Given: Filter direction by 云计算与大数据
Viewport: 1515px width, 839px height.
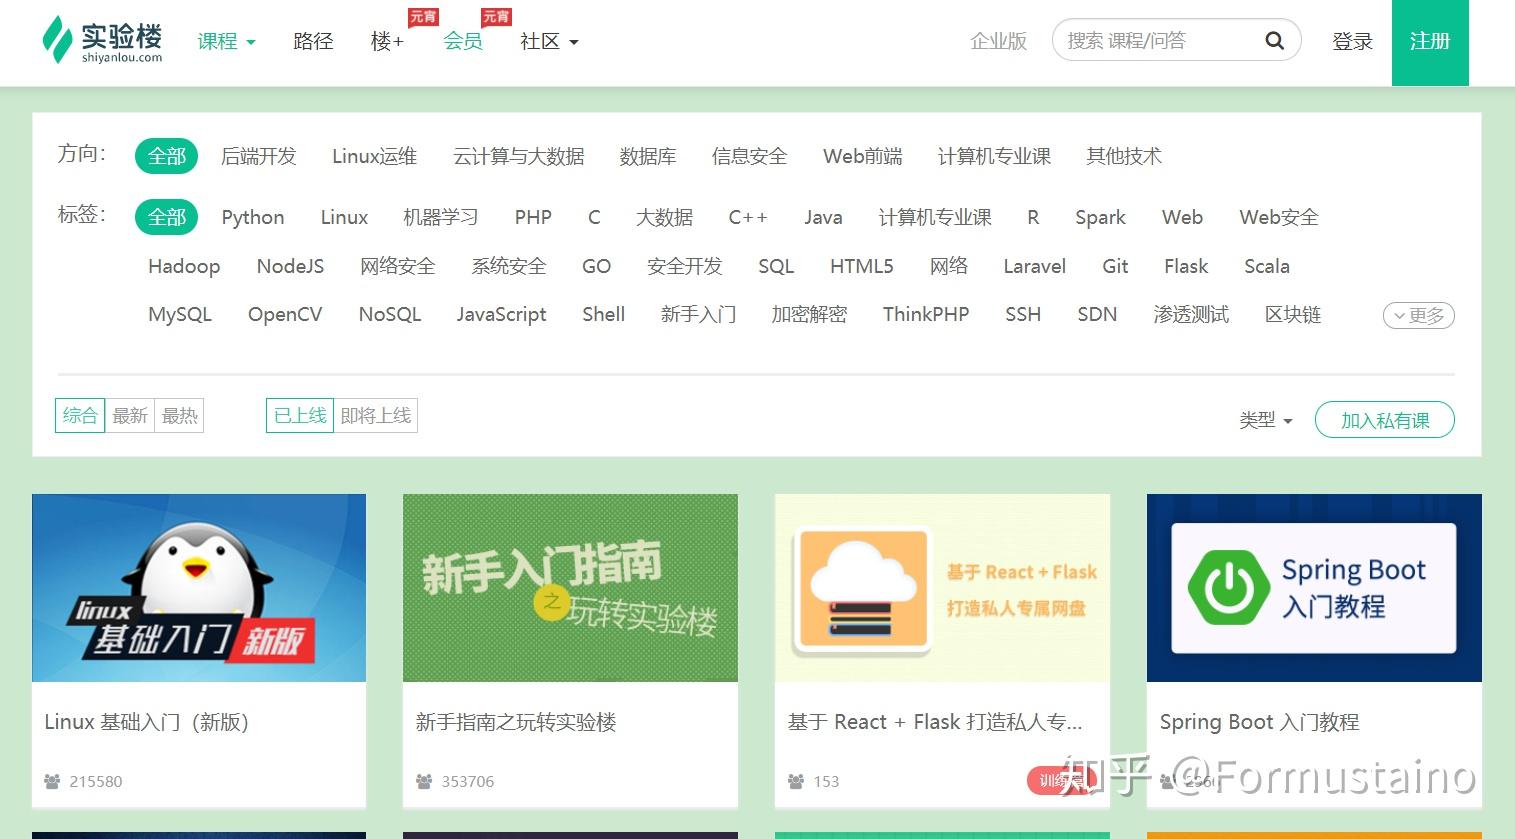Looking at the screenshot, I should pyautogui.click(x=518, y=156).
